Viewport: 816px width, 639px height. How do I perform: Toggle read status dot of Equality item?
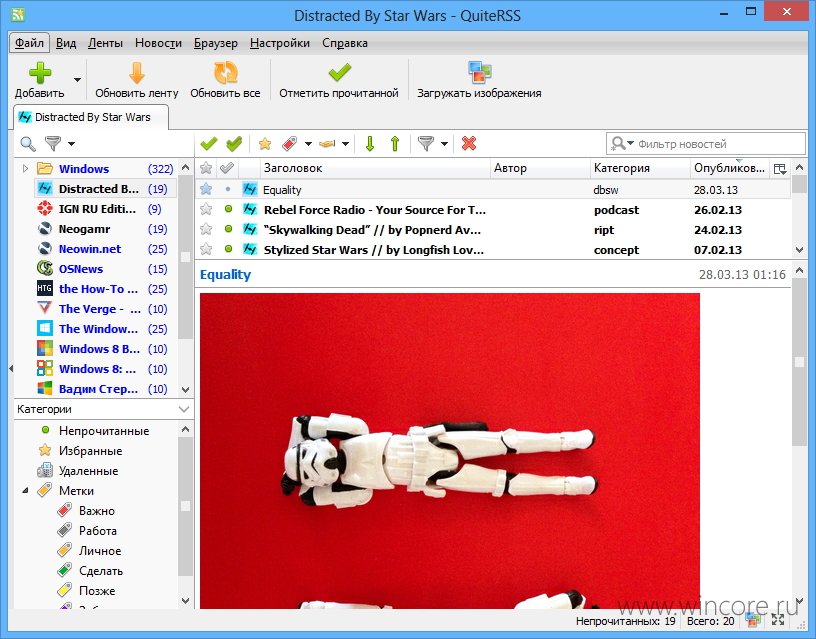pyautogui.click(x=228, y=189)
